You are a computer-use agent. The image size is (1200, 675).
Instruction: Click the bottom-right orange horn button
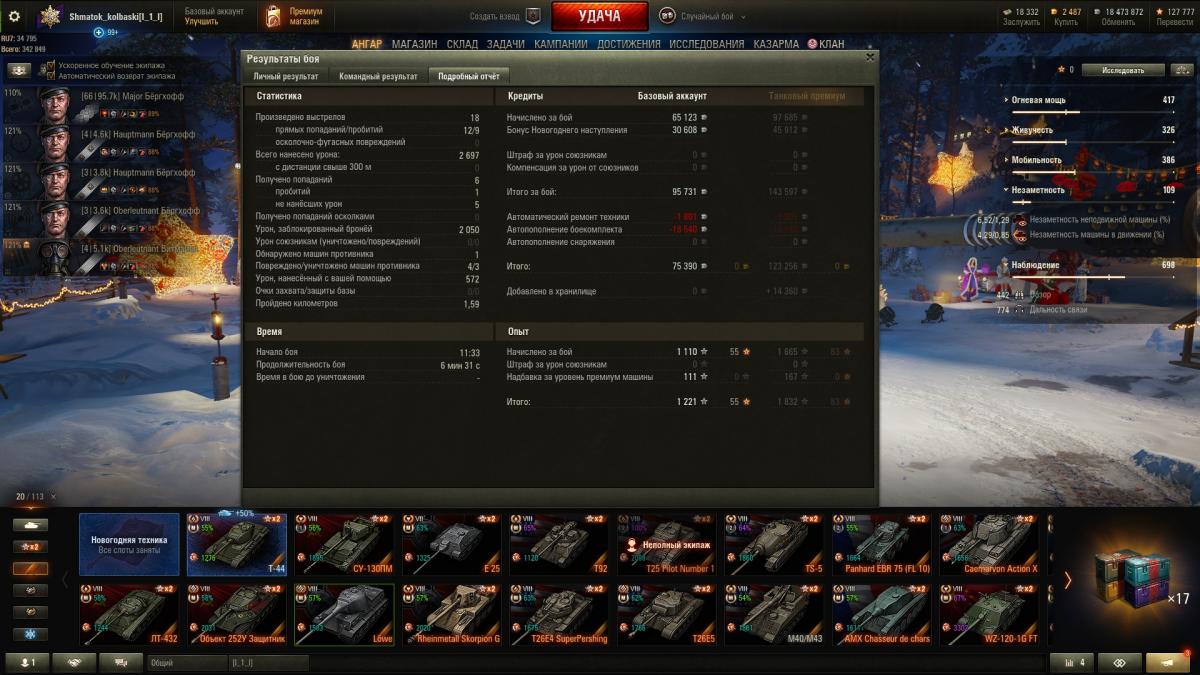[x=1168, y=663]
